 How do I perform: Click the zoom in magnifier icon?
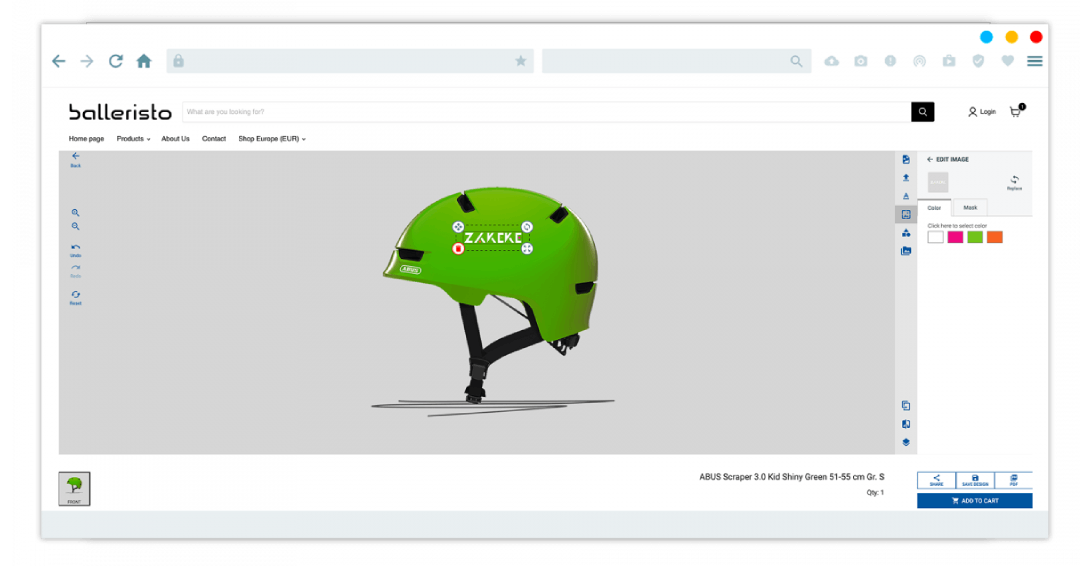pos(75,213)
